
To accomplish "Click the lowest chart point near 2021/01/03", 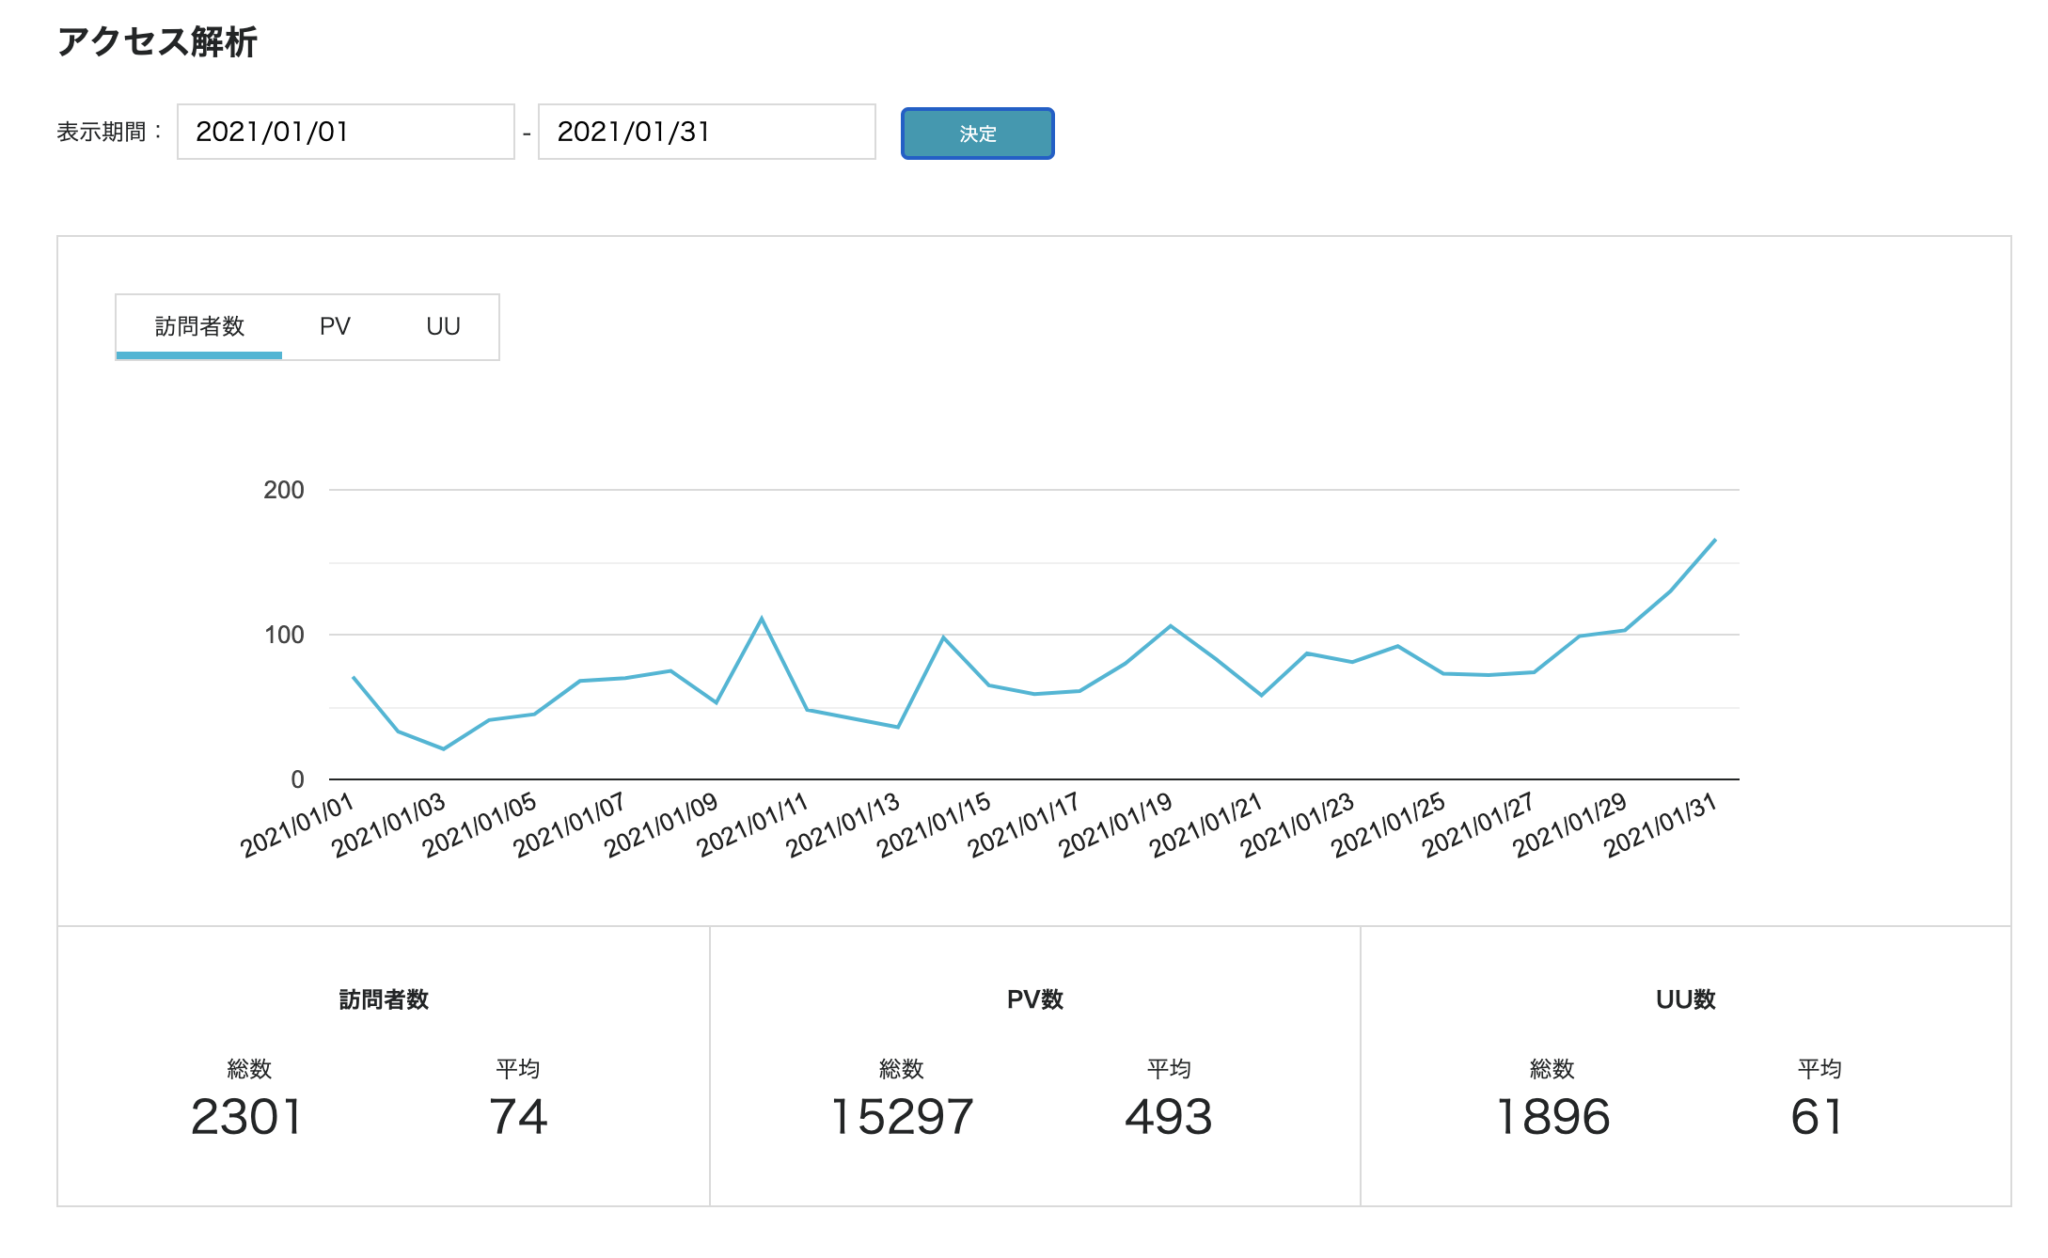I will tap(444, 749).
